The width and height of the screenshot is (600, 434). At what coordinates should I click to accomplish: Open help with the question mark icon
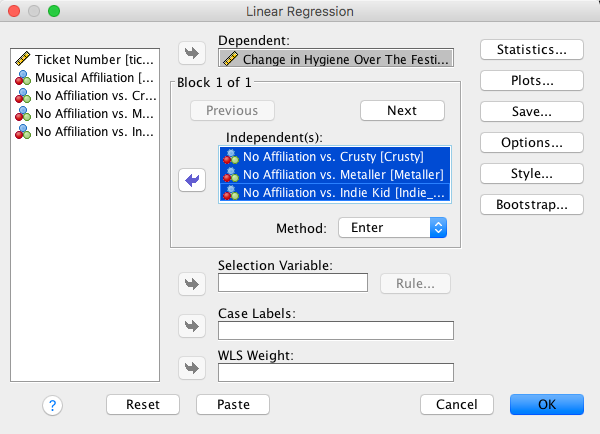click(53, 405)
